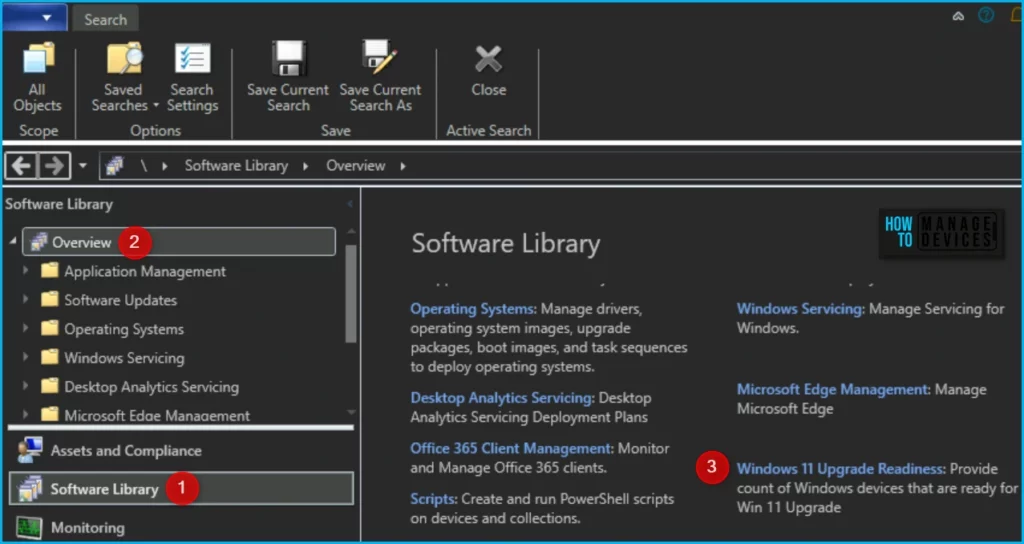Click the navigation tree scrollbar thumb
The width and height of the screenshot is (1024, 544).
click(x=351, y=294)
